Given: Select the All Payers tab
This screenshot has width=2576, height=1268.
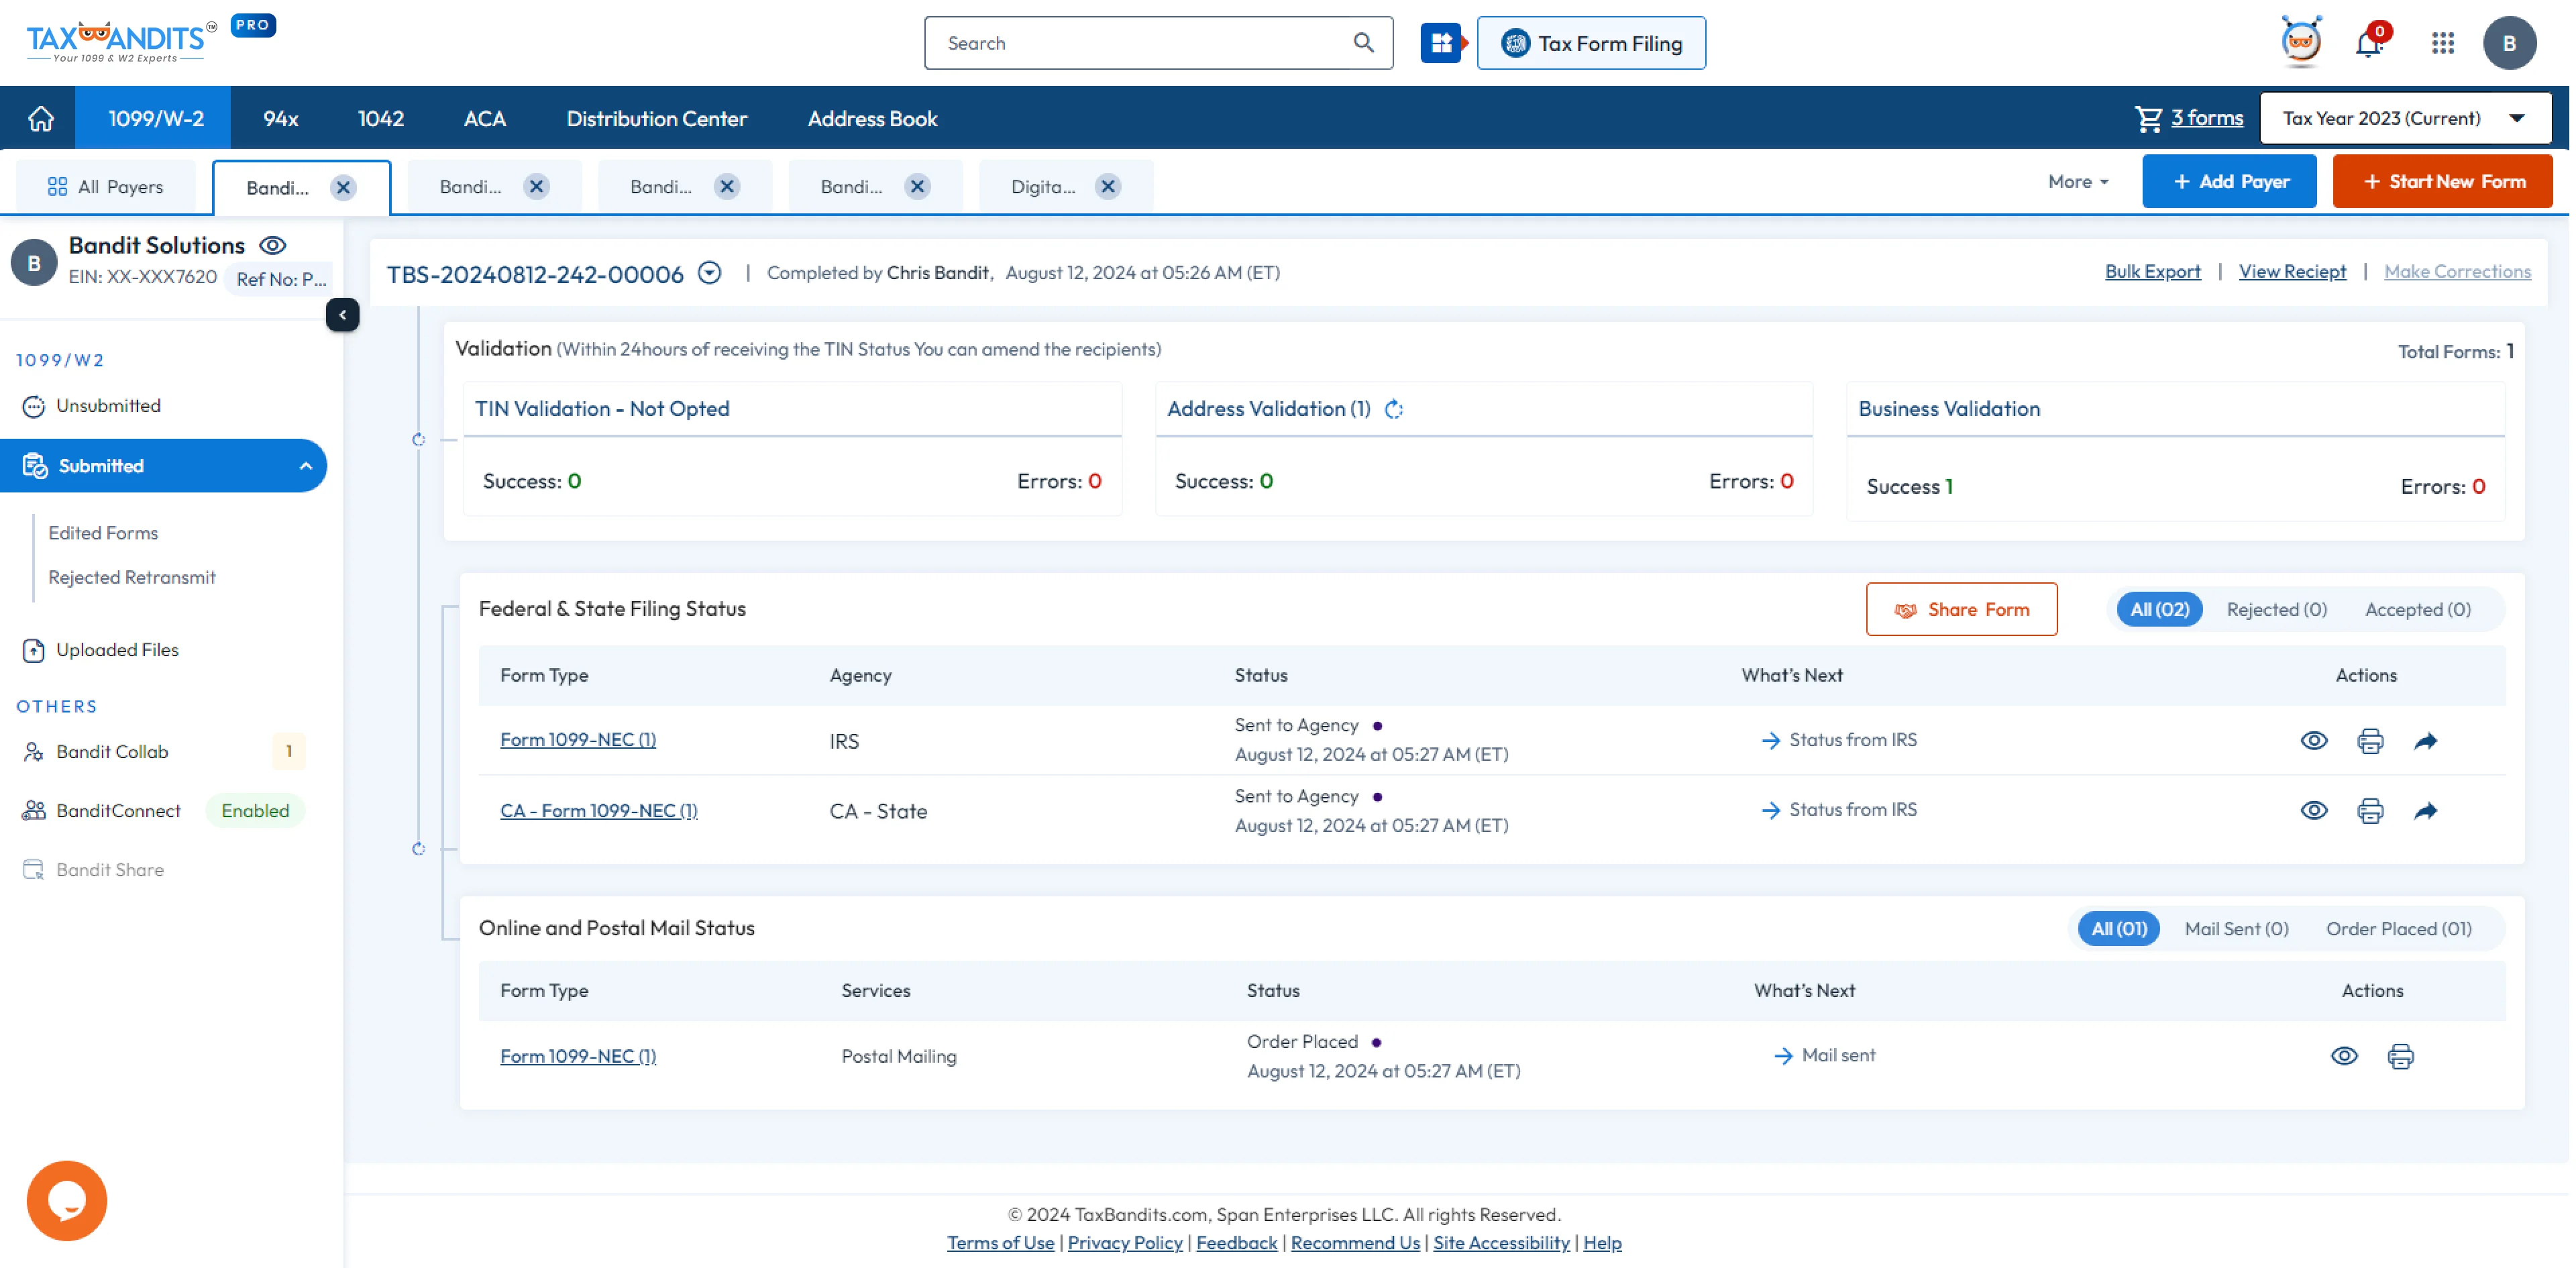Looking at the screenshot, I should [x=106, y=187].
